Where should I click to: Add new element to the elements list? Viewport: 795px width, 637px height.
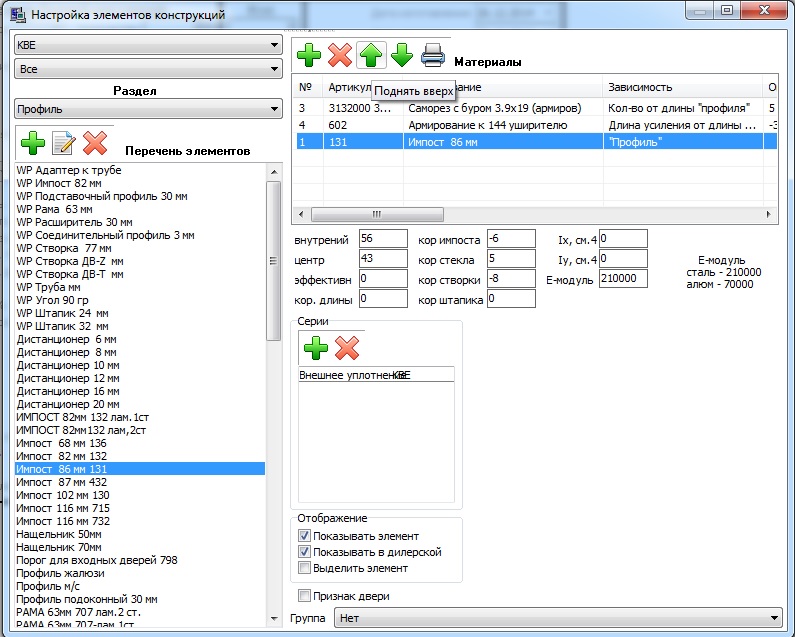click(x=33, y=143)
